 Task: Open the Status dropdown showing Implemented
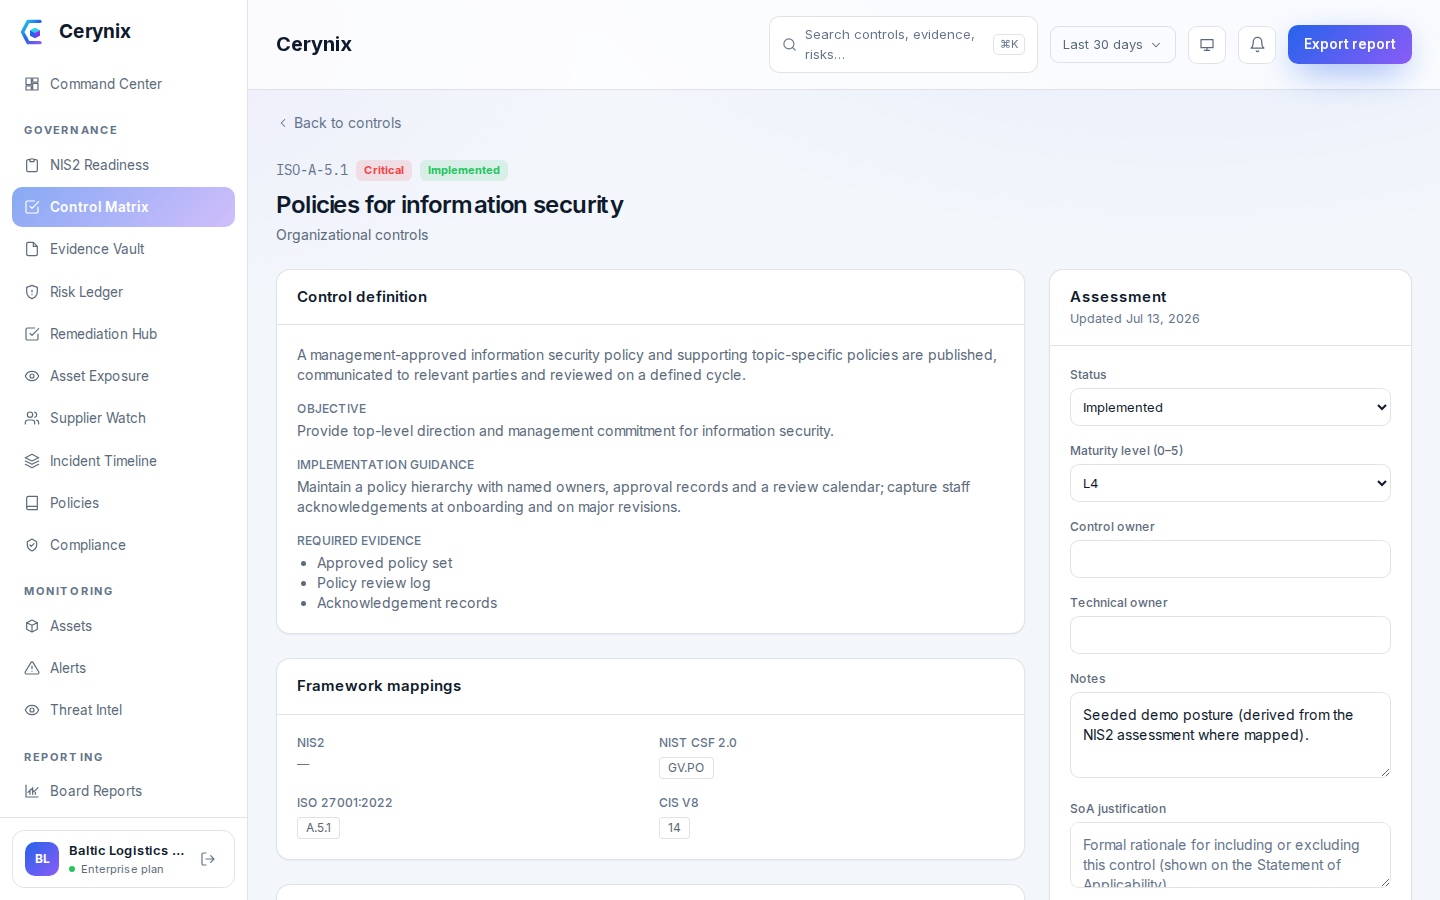coord(1230,407)
